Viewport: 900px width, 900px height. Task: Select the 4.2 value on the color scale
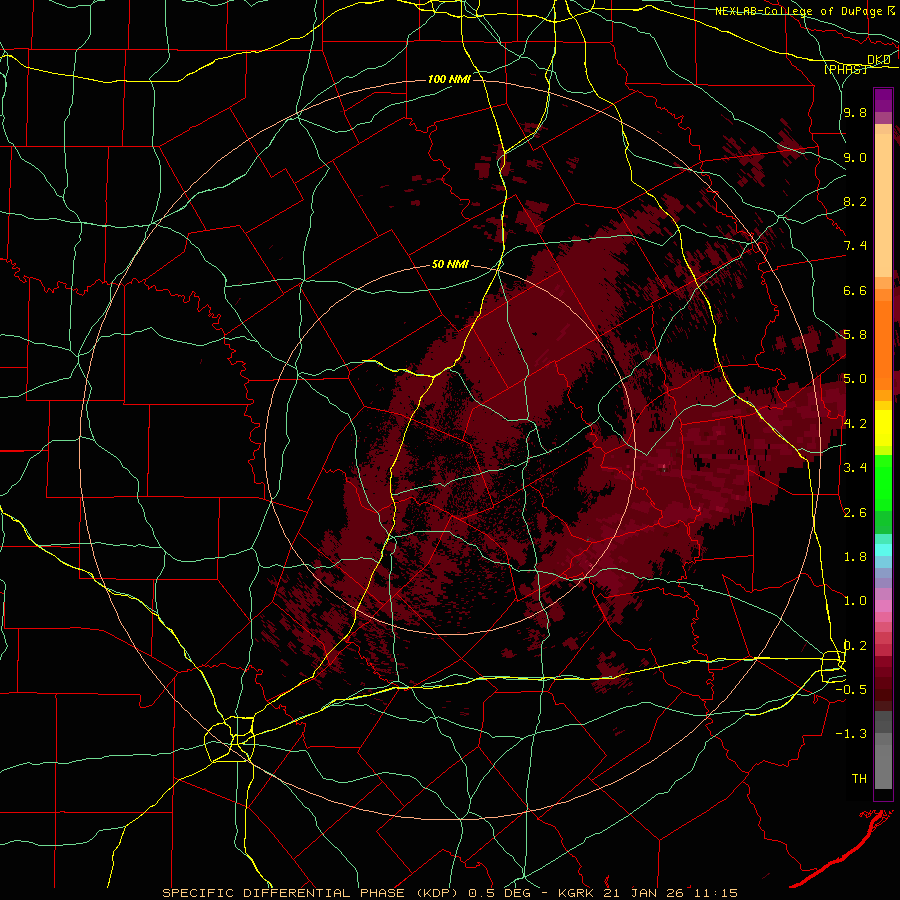click(x=855, y=424)
